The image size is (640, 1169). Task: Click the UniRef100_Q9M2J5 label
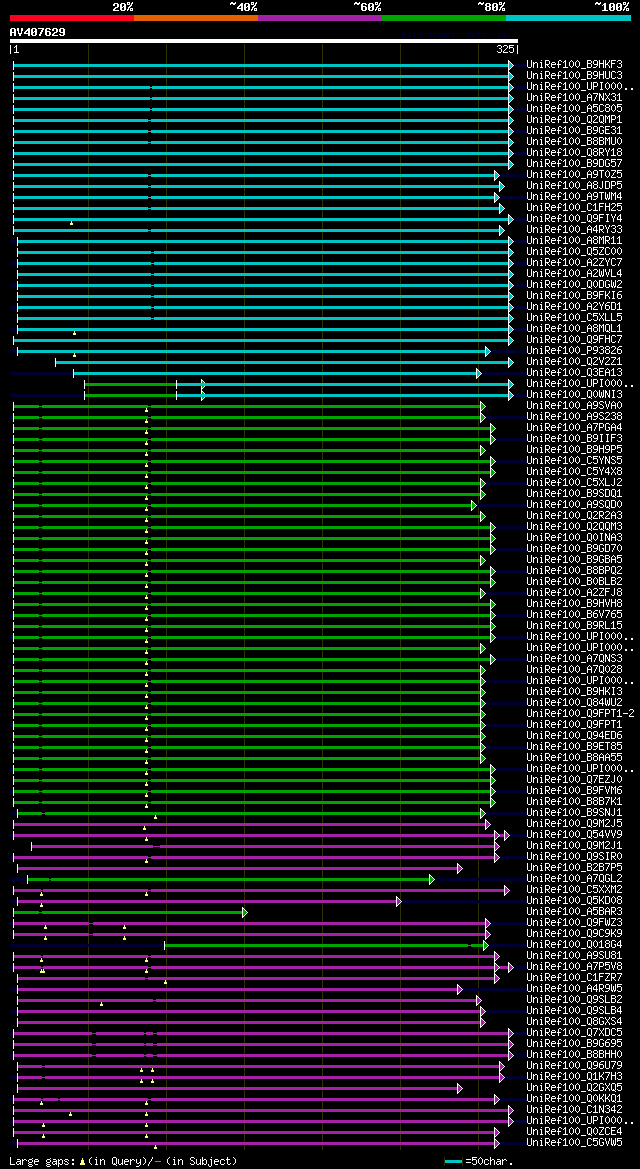[574, 824]
